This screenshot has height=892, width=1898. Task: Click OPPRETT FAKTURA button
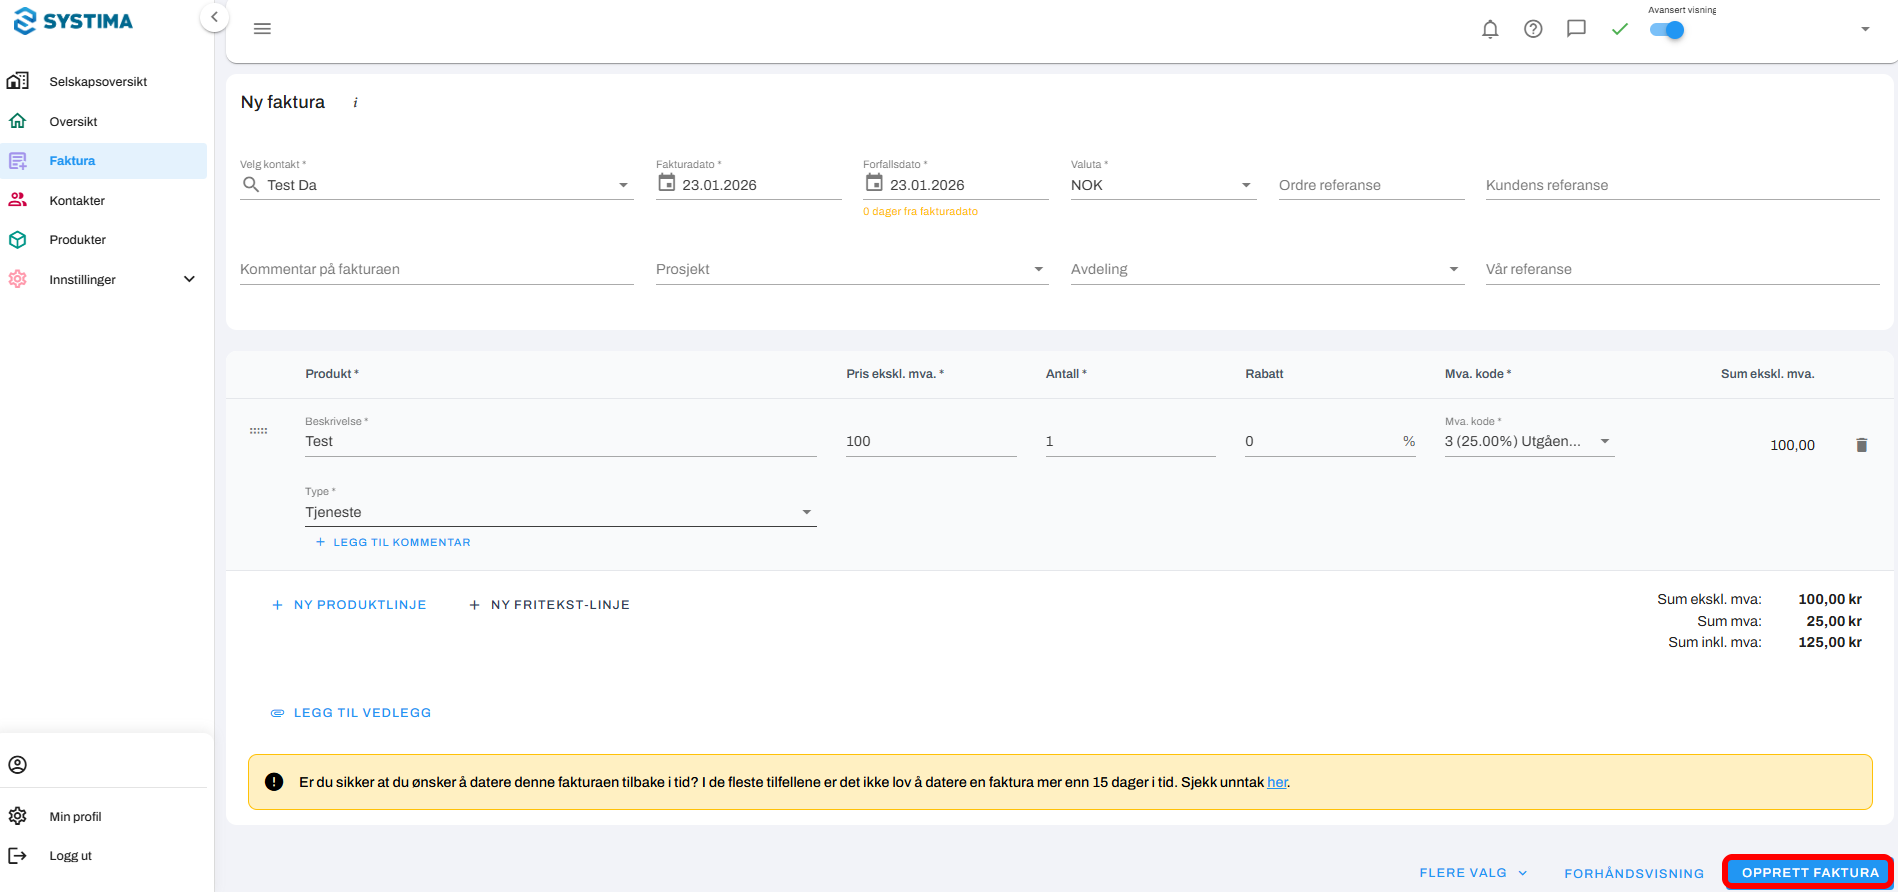[1809, 872]
